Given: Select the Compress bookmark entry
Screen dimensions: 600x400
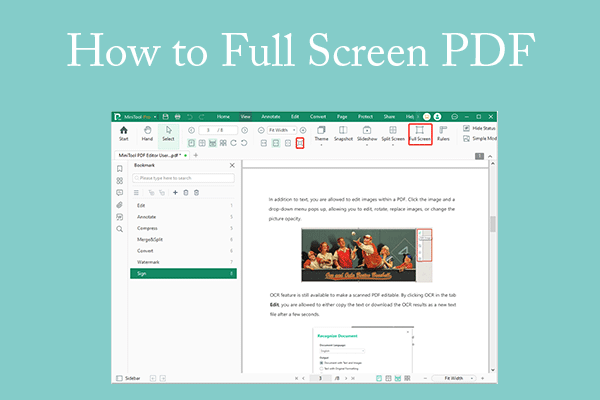Looking at the screenshot, I should click(x=184, y=228).
